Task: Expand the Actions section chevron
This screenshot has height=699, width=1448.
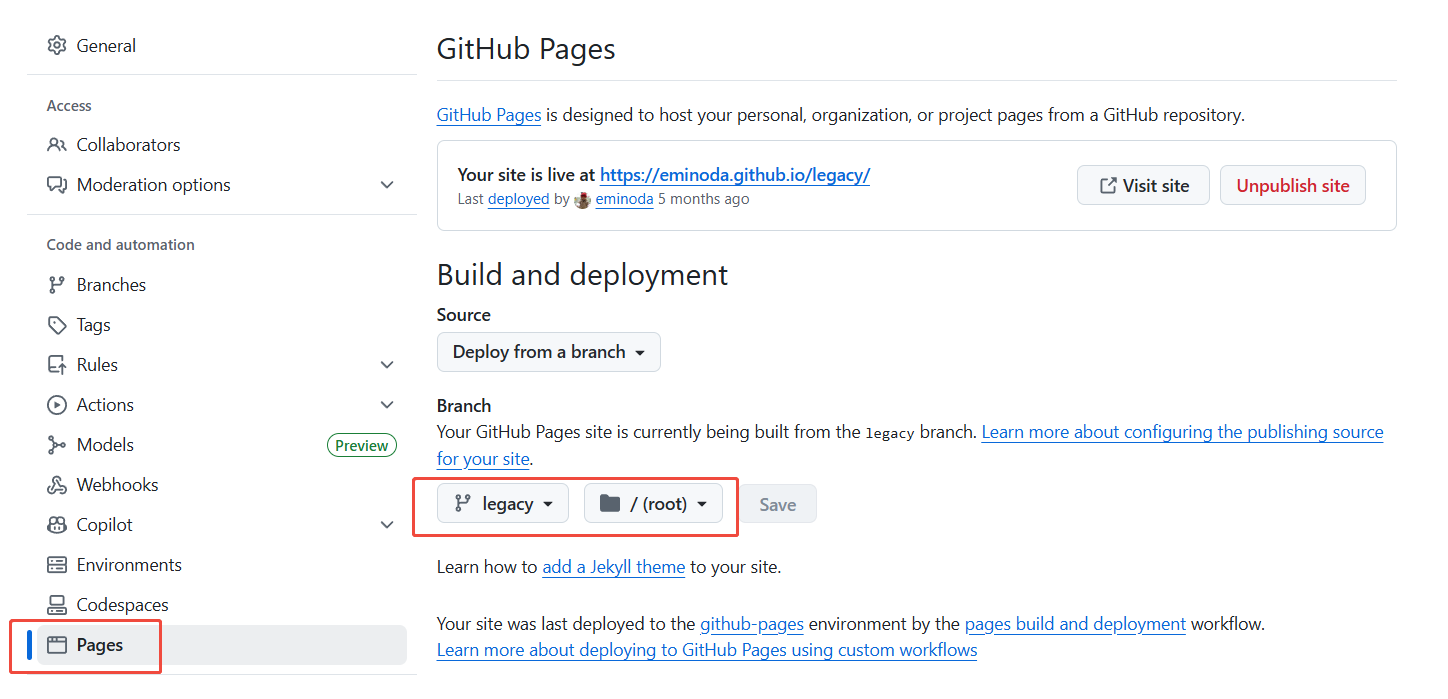Action: click(387, 405)
